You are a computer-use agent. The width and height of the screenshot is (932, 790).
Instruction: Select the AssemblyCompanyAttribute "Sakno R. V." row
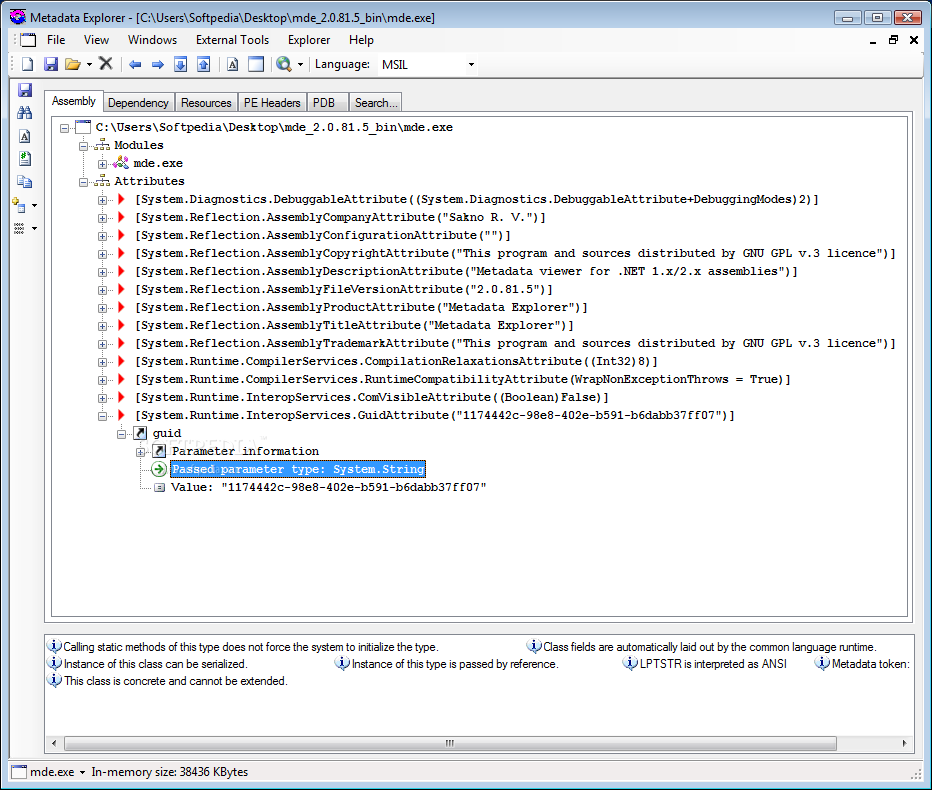341,218
